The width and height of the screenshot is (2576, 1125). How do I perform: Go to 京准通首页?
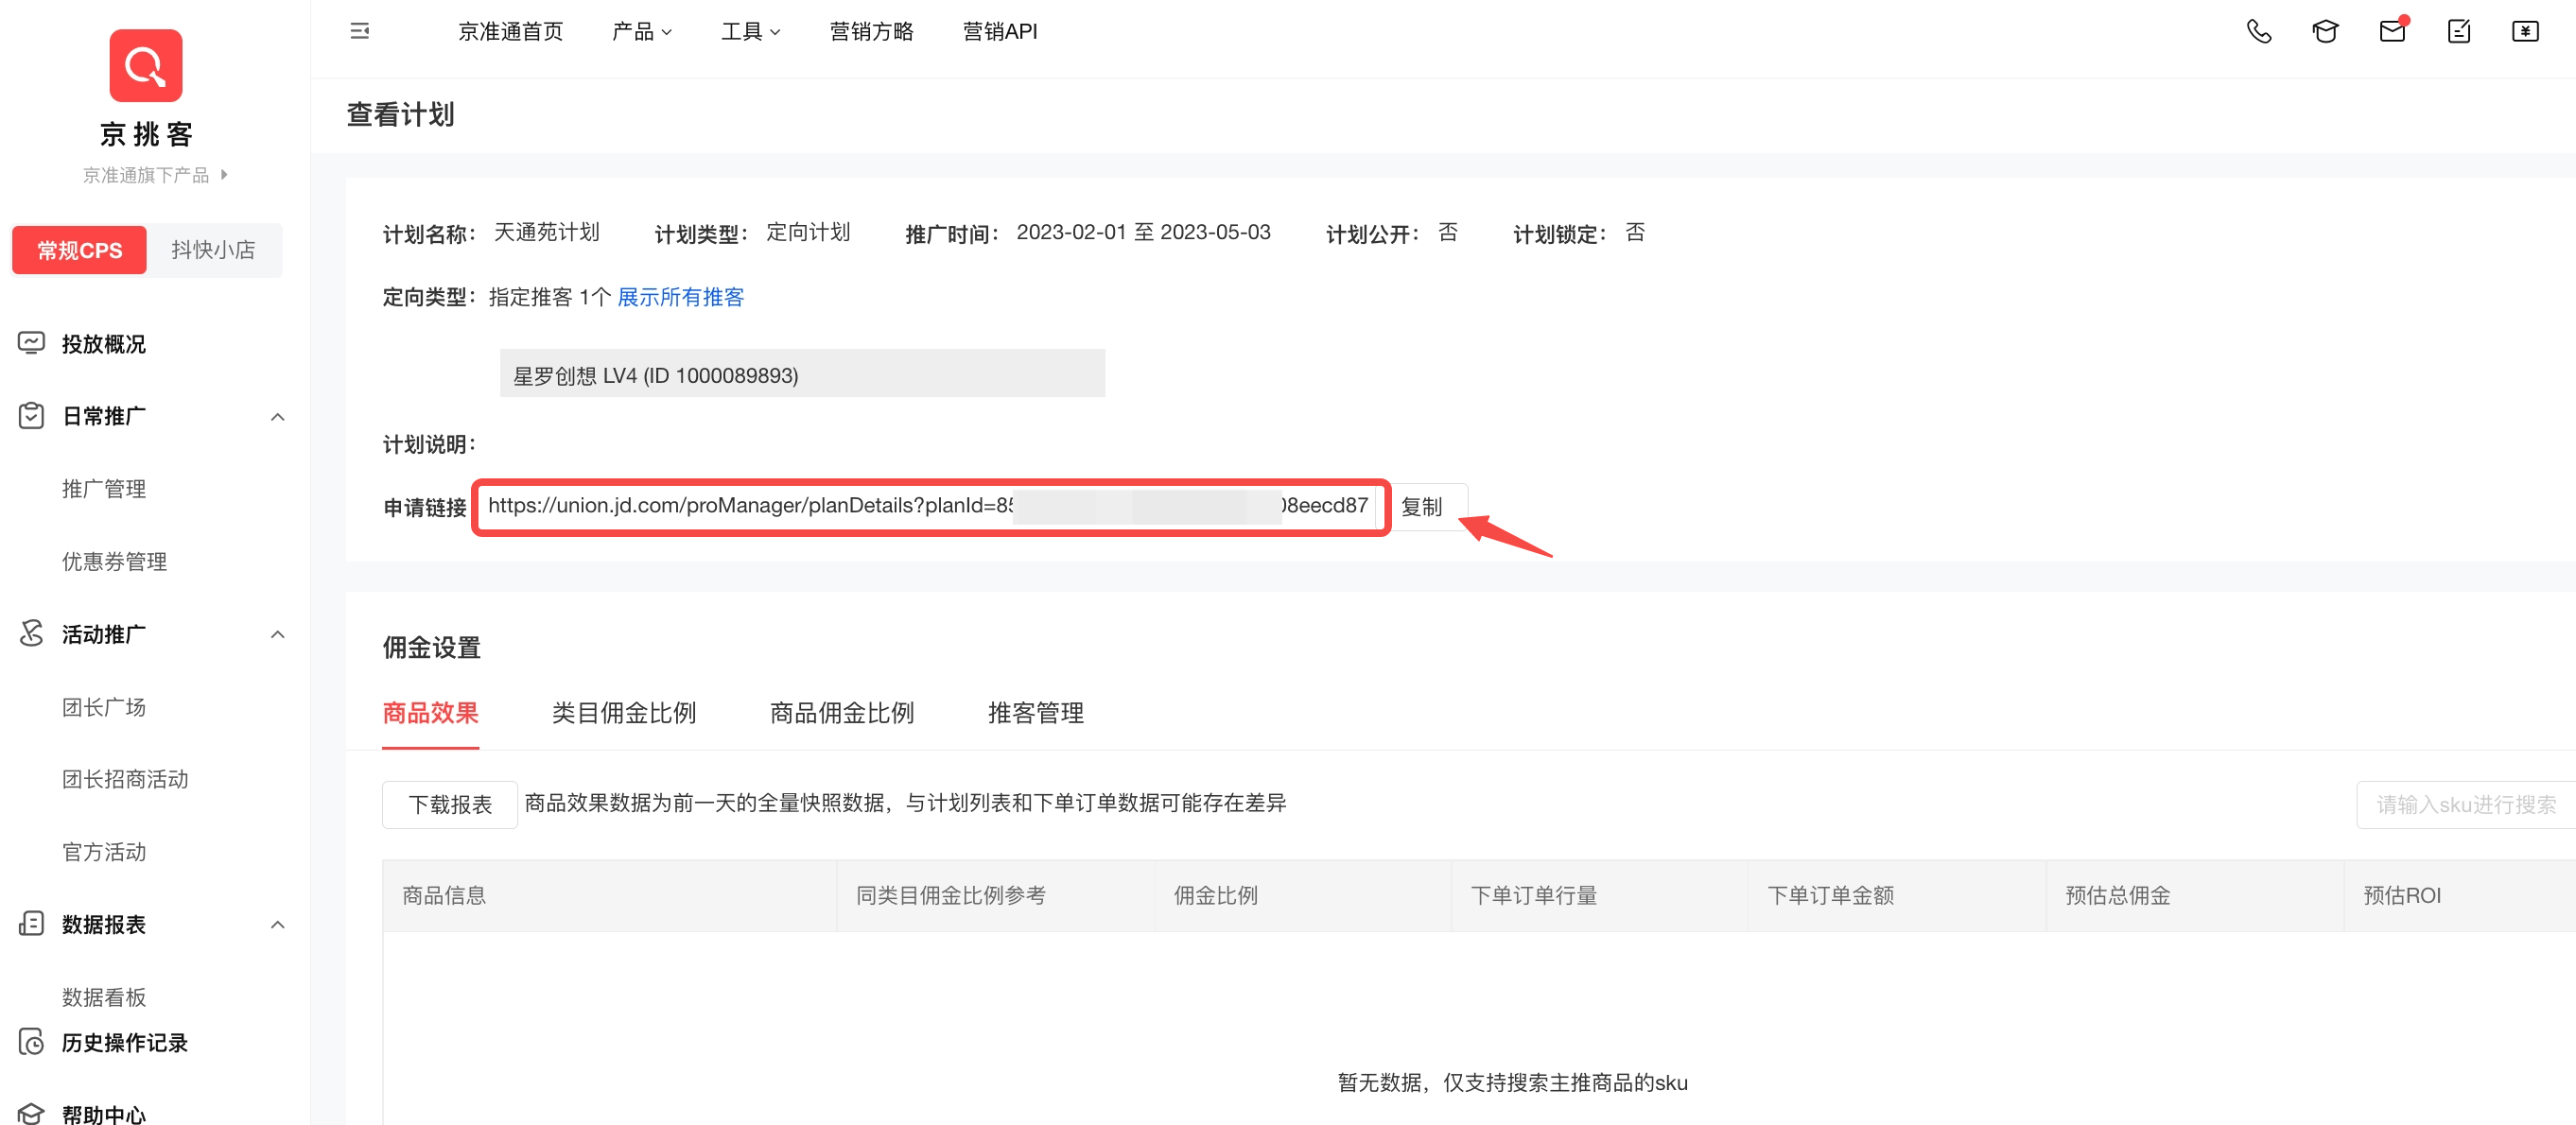pos(511,32)
